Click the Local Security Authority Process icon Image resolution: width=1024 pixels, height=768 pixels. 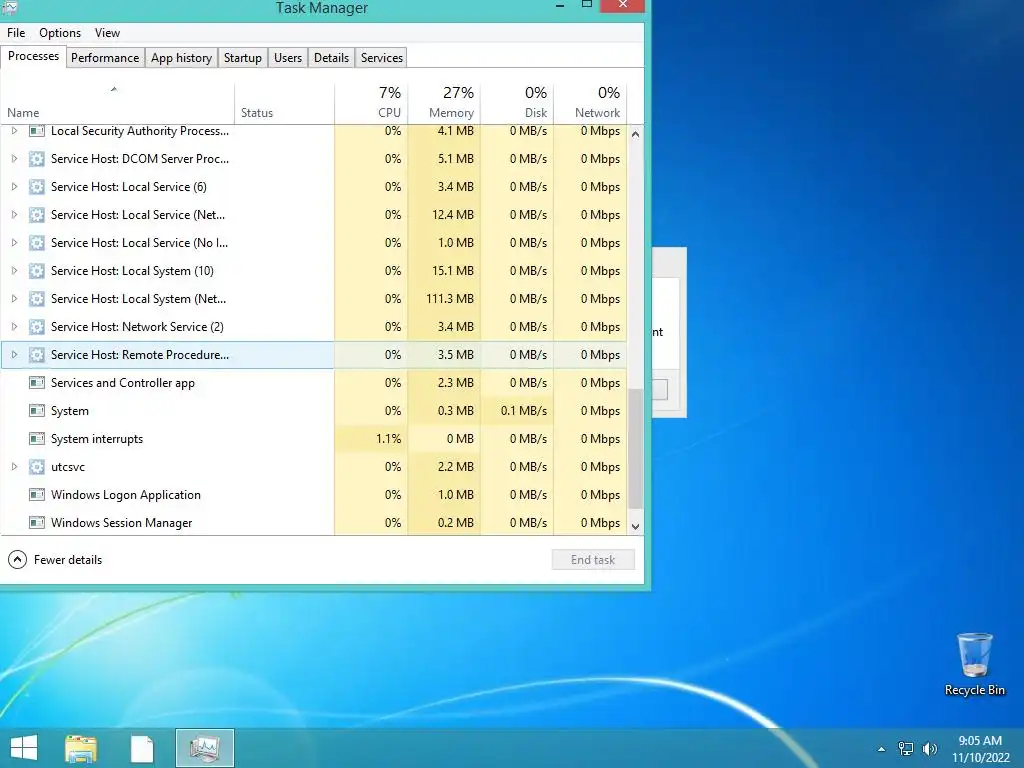37,131
